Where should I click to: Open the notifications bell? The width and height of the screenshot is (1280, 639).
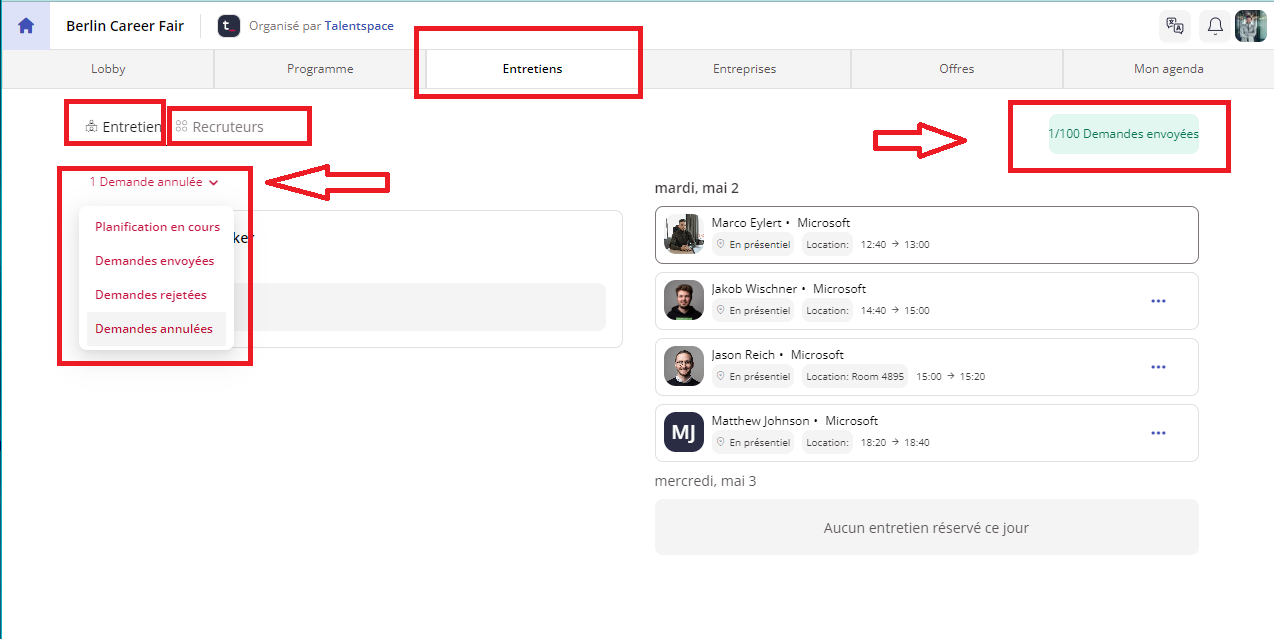coord(1215,26)
